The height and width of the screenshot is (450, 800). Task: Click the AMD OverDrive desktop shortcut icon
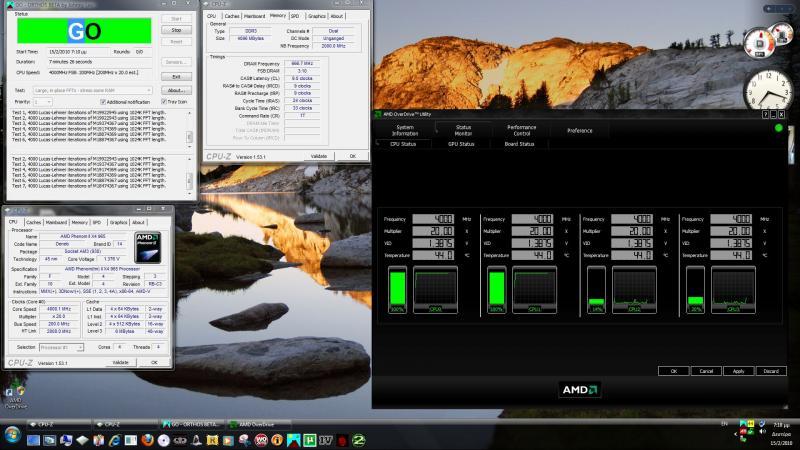tap(16, 391)
